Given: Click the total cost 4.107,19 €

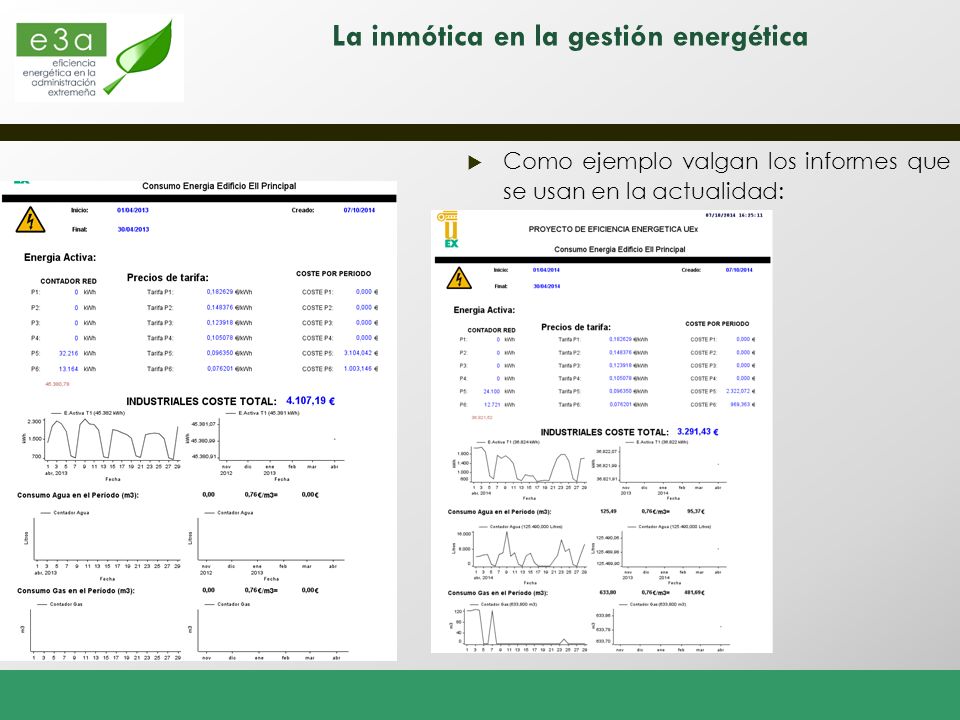Looking at the screenshot, I should click(310, 401).
